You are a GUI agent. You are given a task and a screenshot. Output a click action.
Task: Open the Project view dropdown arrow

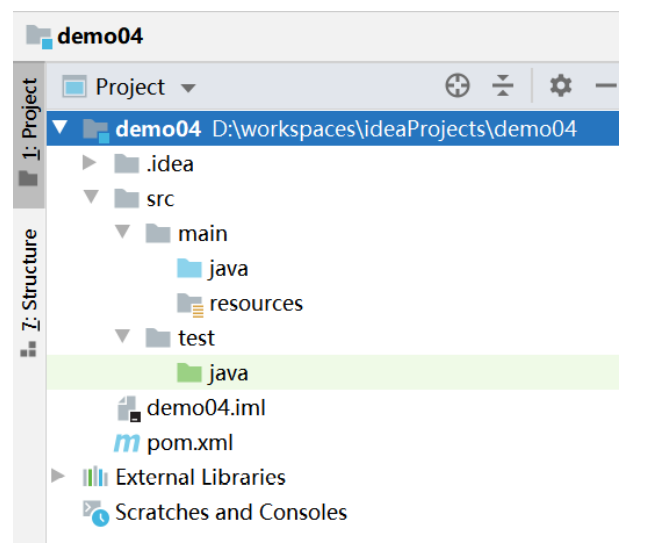coord(188,88)
